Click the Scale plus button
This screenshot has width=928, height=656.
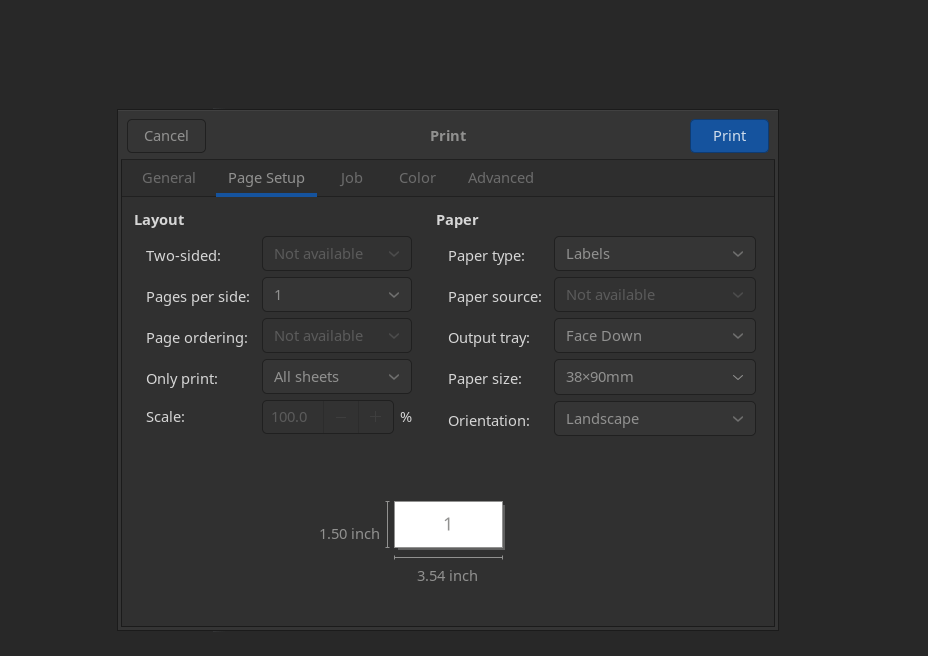(376, 417)
